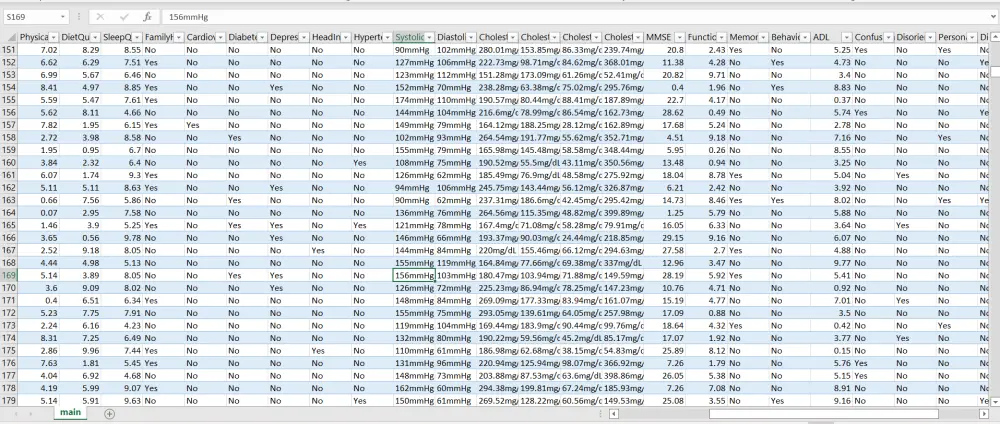
Task: Open the HeadIn column filter dropdown
Action: (x=346, y=37)
